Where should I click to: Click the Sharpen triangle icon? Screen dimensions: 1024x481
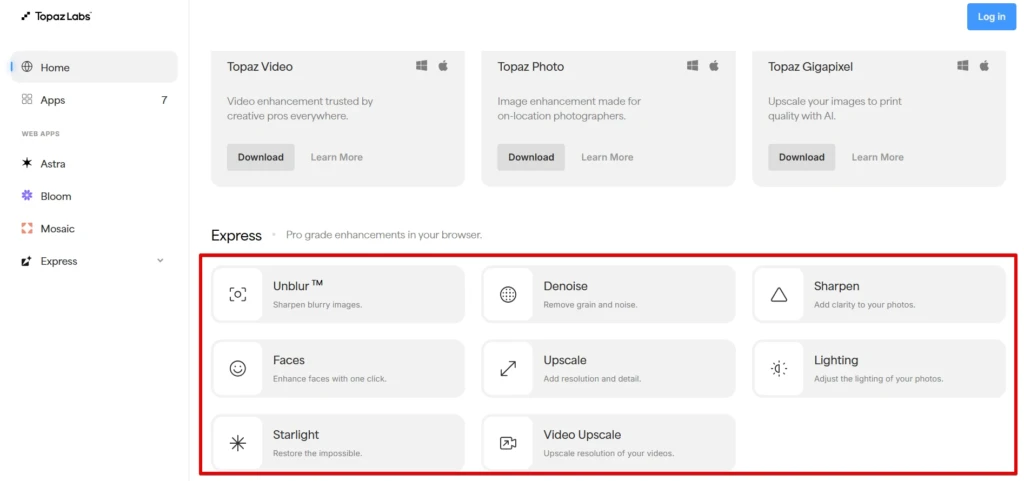coord(778,294)
